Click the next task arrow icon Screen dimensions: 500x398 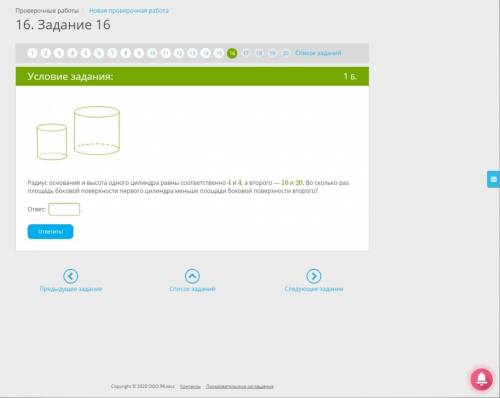(314, 276)
